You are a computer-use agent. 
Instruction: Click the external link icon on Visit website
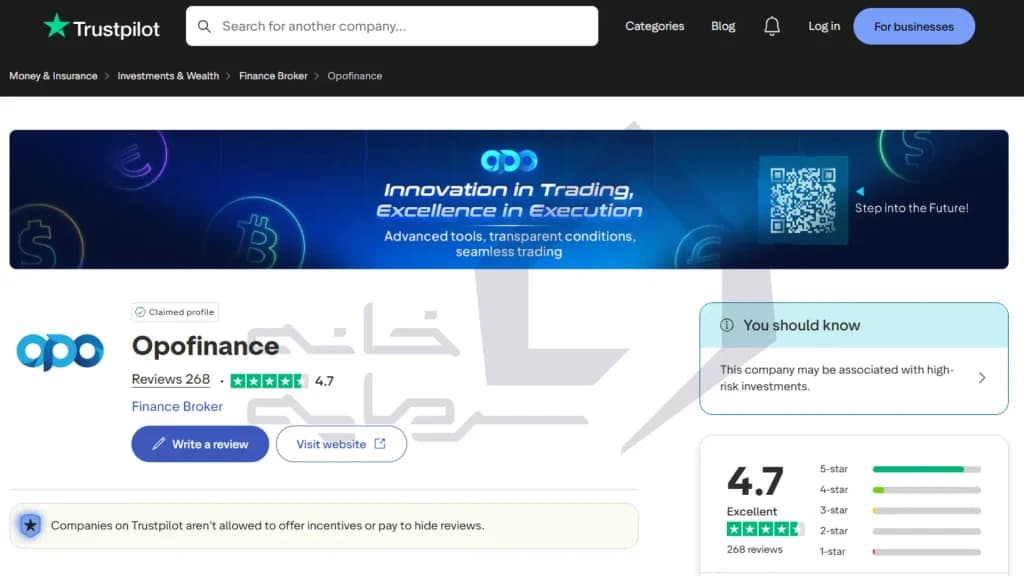[380, 444]
